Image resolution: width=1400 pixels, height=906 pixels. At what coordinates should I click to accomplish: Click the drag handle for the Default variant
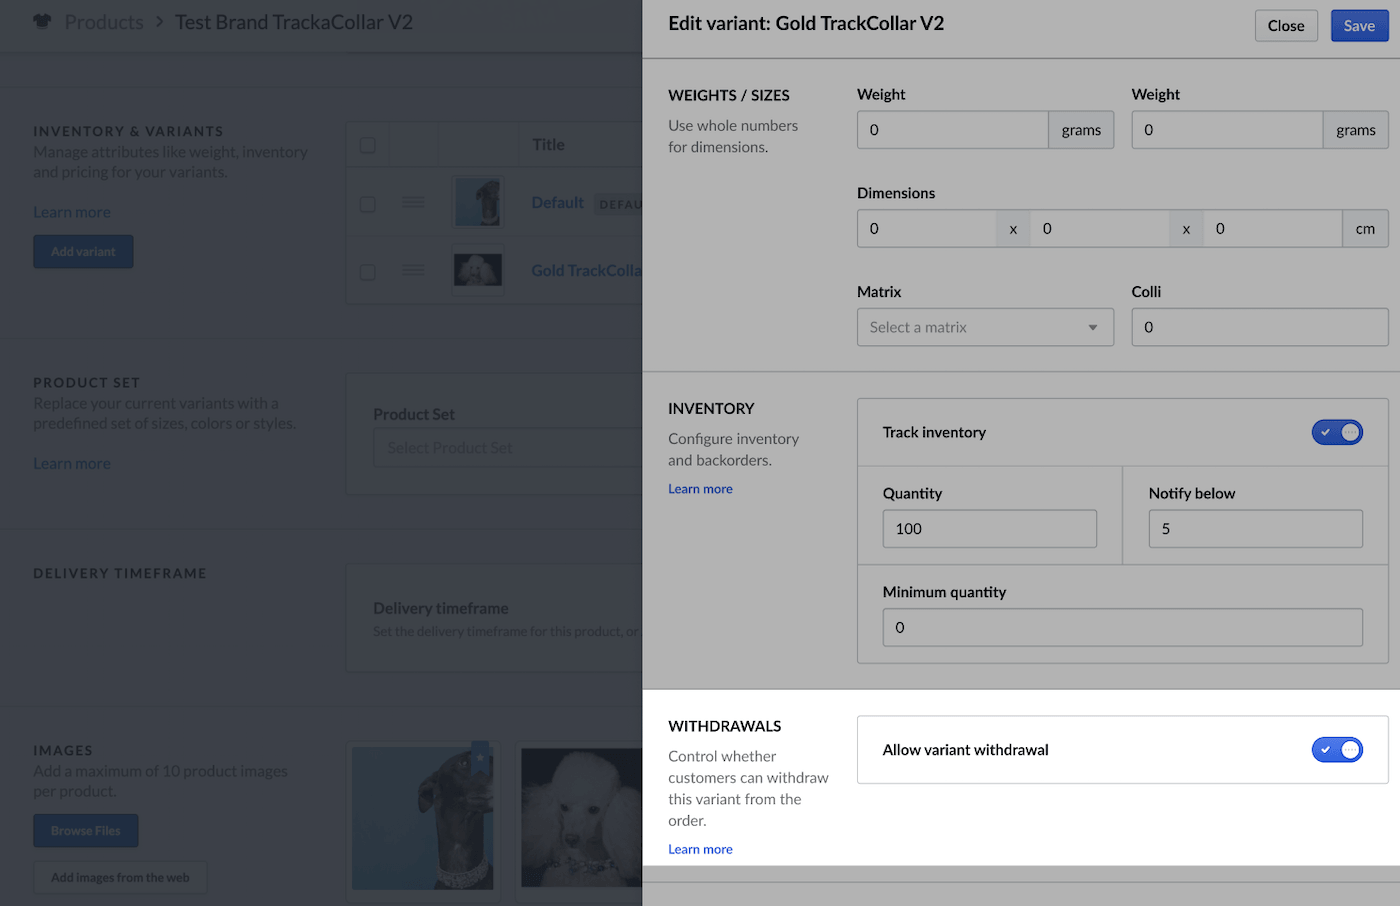pyautogui.click(x=413, y=203)
